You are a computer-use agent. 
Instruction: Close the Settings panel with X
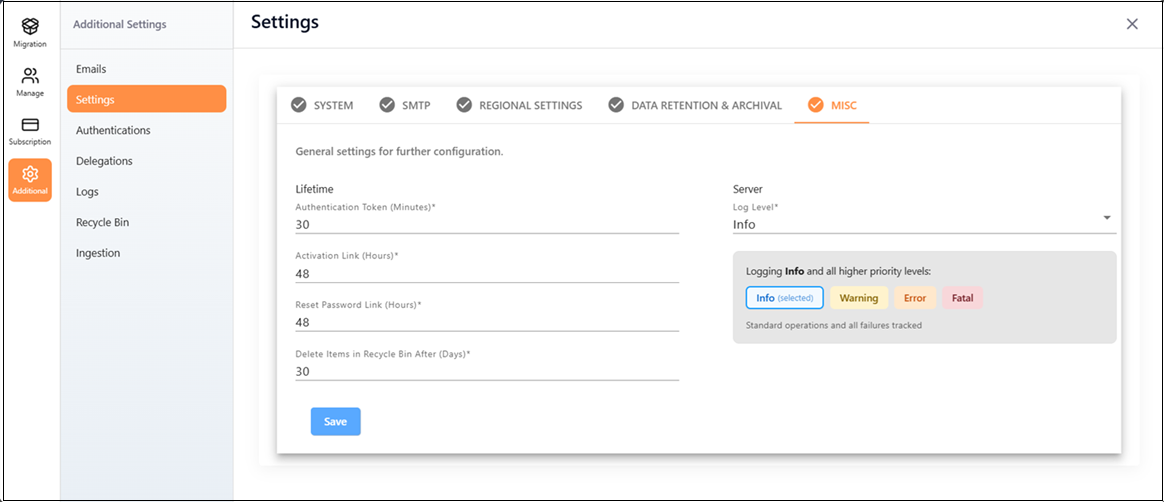[x=1132, y=24]
